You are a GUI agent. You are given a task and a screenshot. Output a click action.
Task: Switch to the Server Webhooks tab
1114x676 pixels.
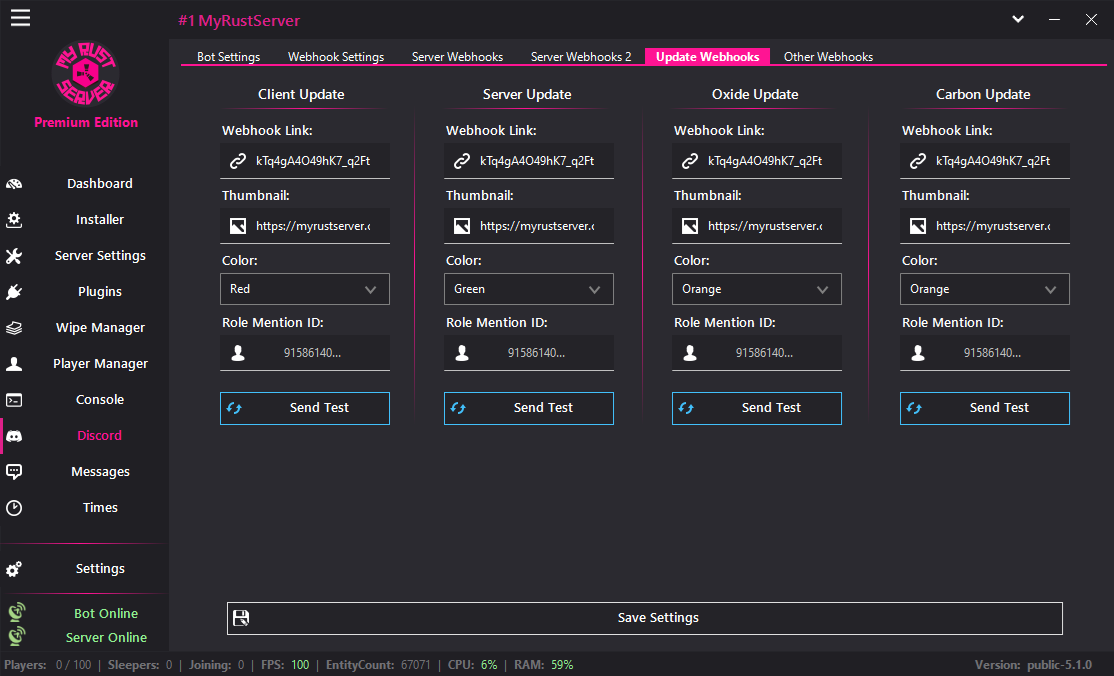point(458,57)
